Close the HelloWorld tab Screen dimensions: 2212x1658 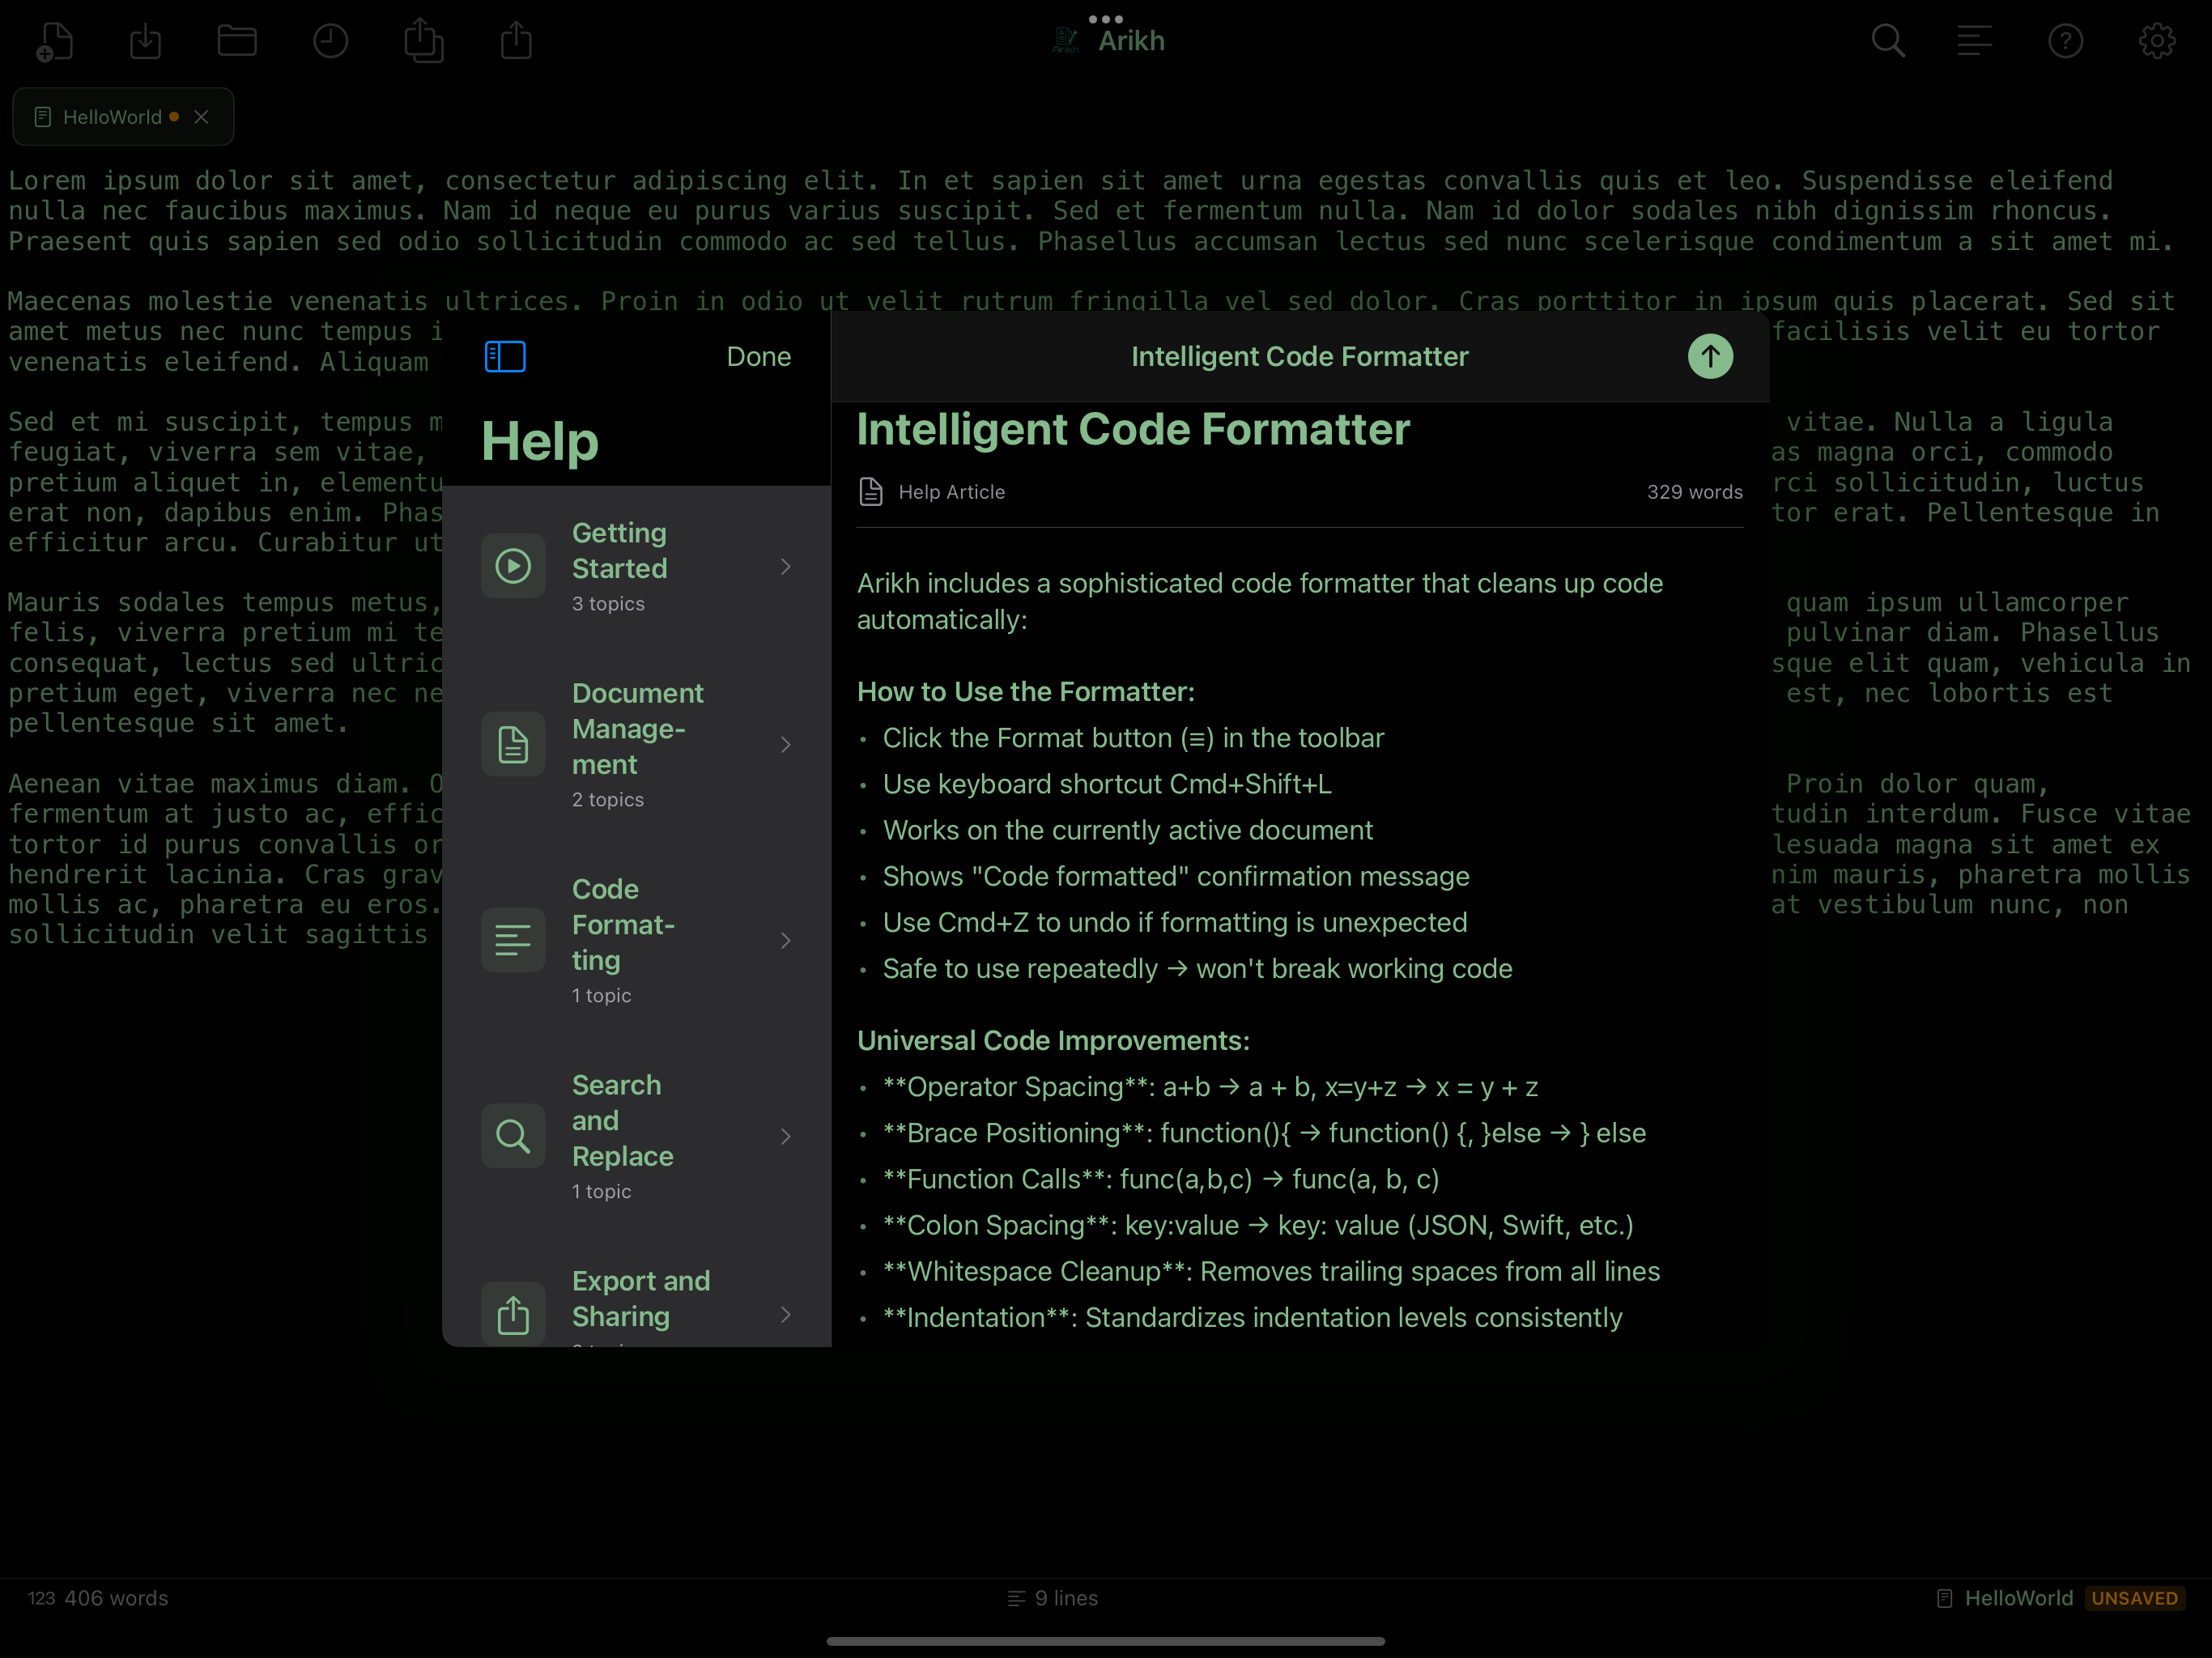[201, 117]
